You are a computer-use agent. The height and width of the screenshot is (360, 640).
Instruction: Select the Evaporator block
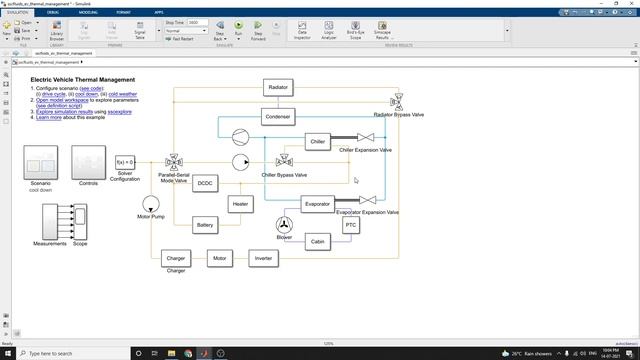click(x=318, y=204)
